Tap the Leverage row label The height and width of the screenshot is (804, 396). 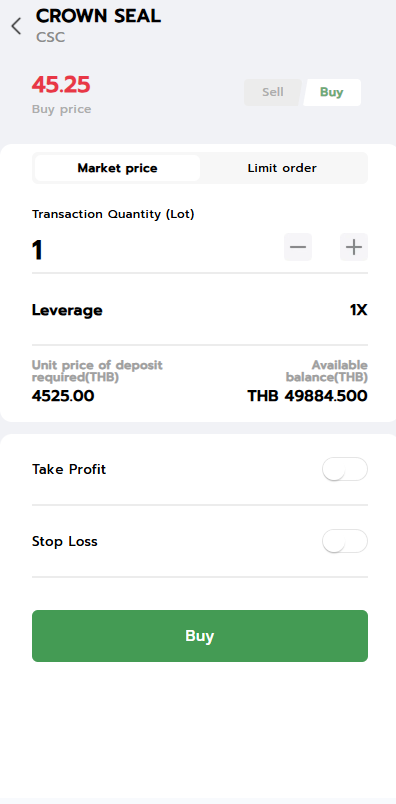pos(67,310)
